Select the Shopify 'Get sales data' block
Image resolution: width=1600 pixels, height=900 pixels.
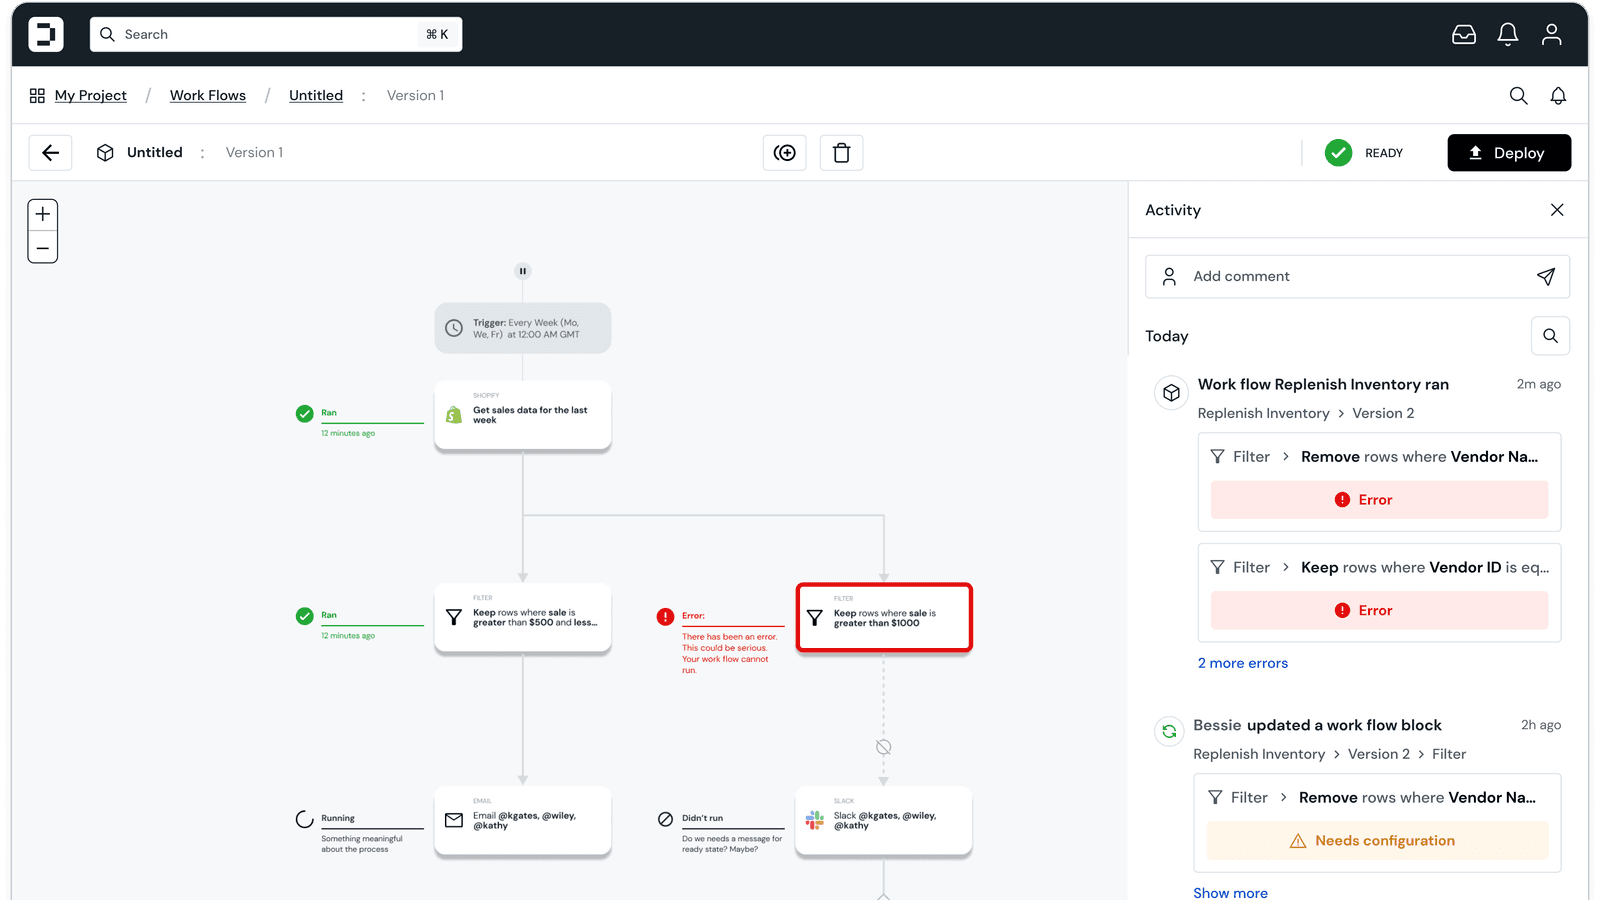tap(522, 415)
